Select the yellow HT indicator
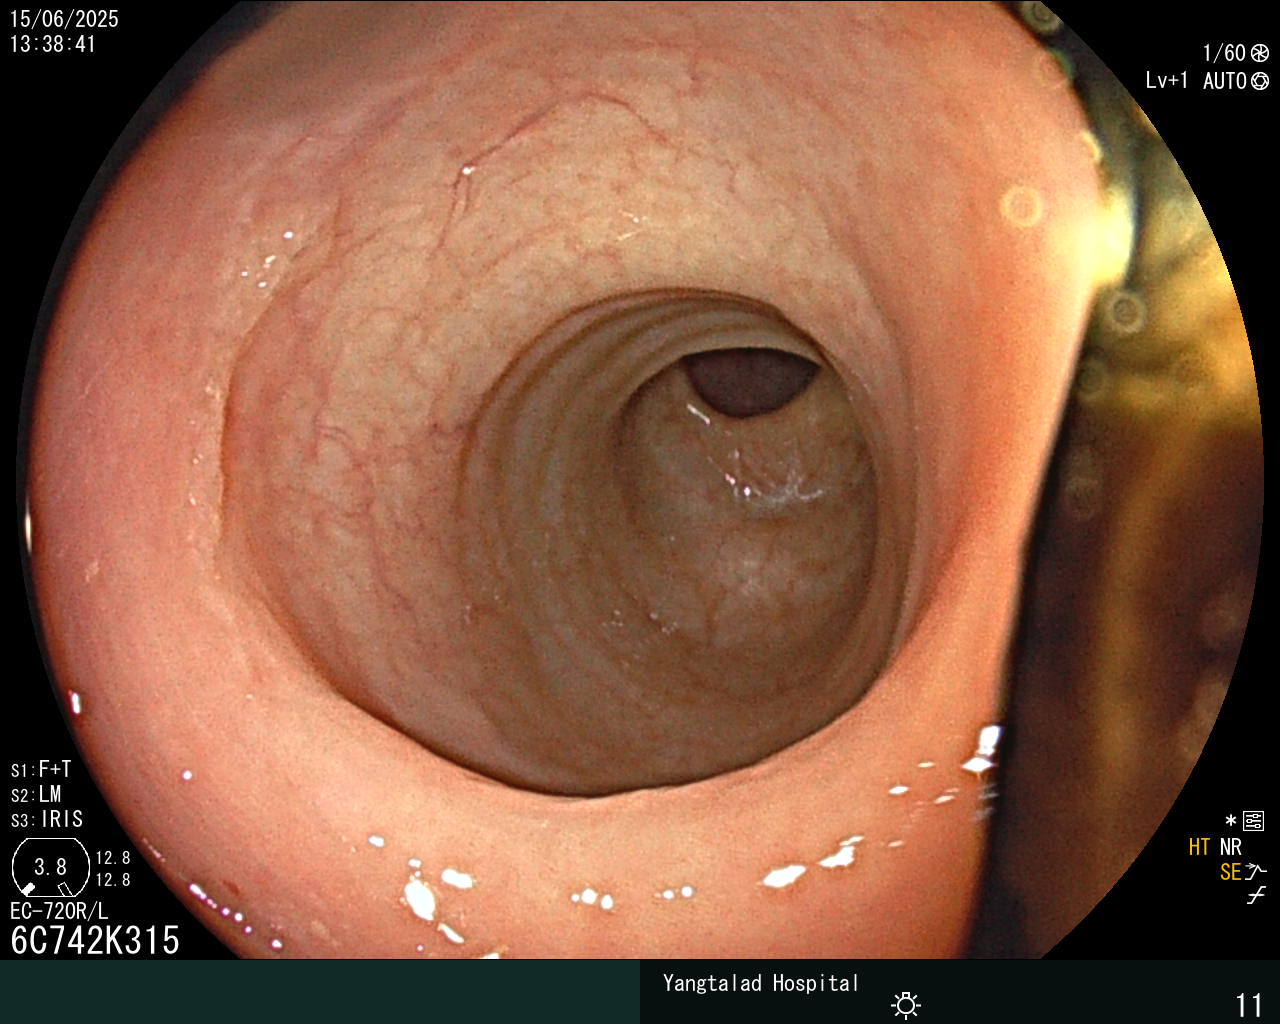 [x=1200, y=847]
